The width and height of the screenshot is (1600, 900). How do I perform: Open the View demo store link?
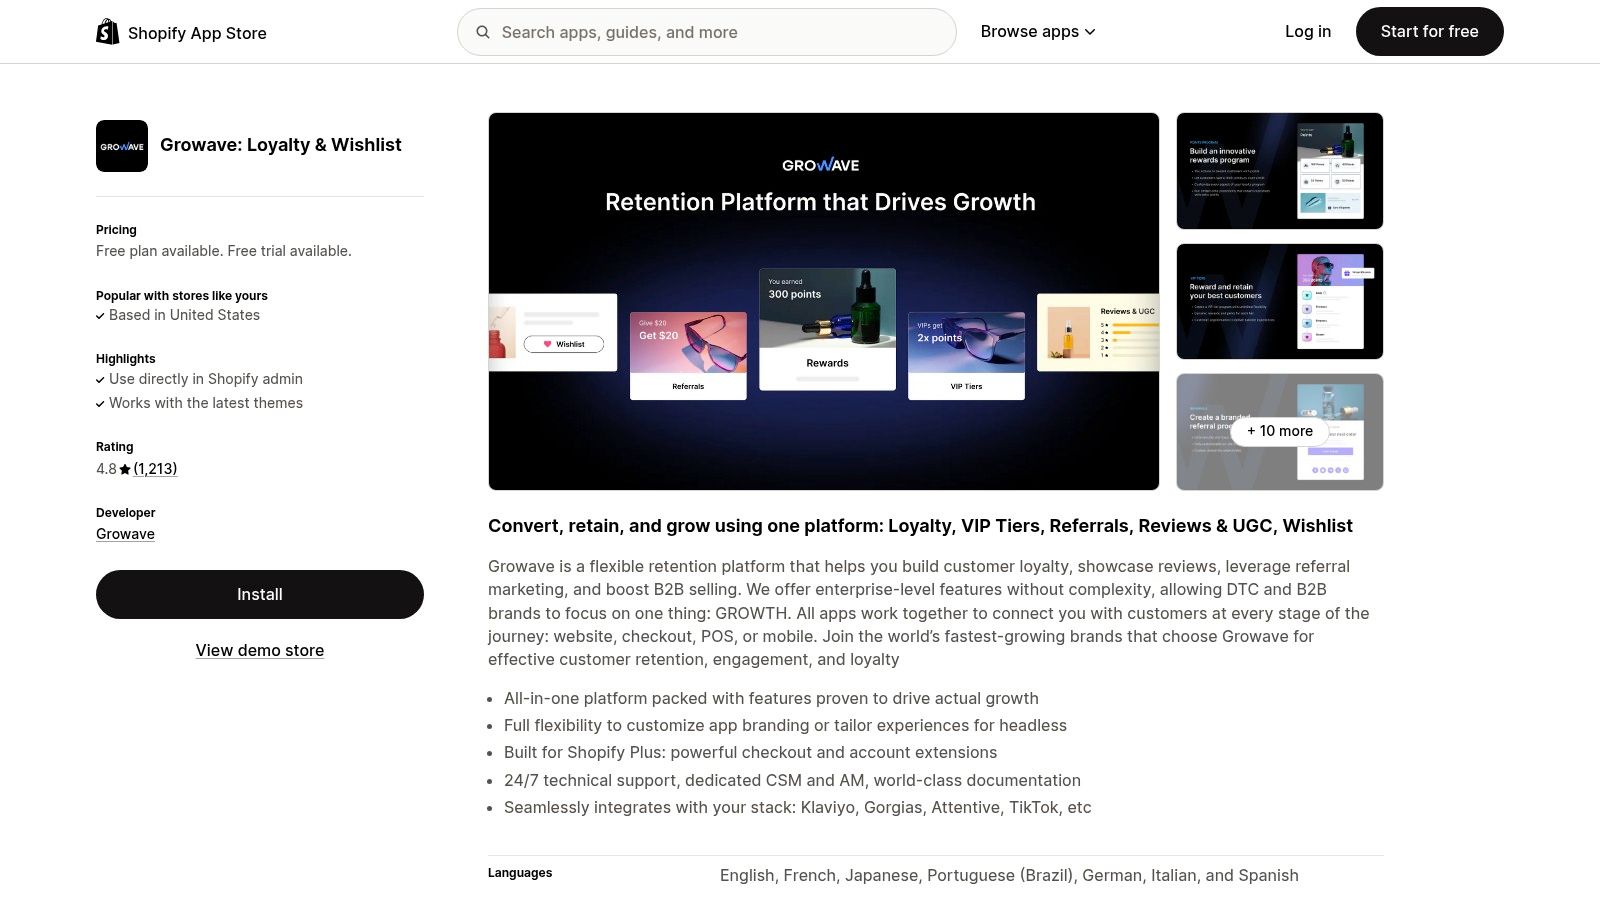coord(260,650)
